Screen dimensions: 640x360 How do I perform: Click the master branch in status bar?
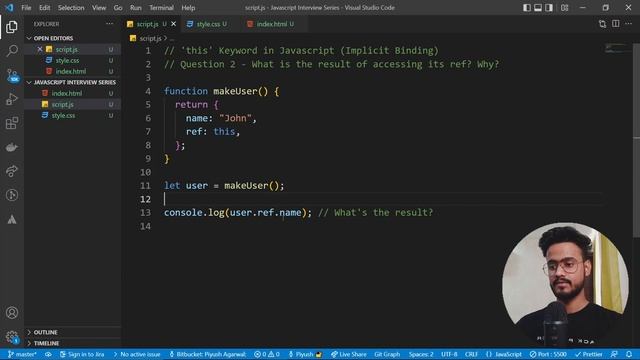pos(22,354)
